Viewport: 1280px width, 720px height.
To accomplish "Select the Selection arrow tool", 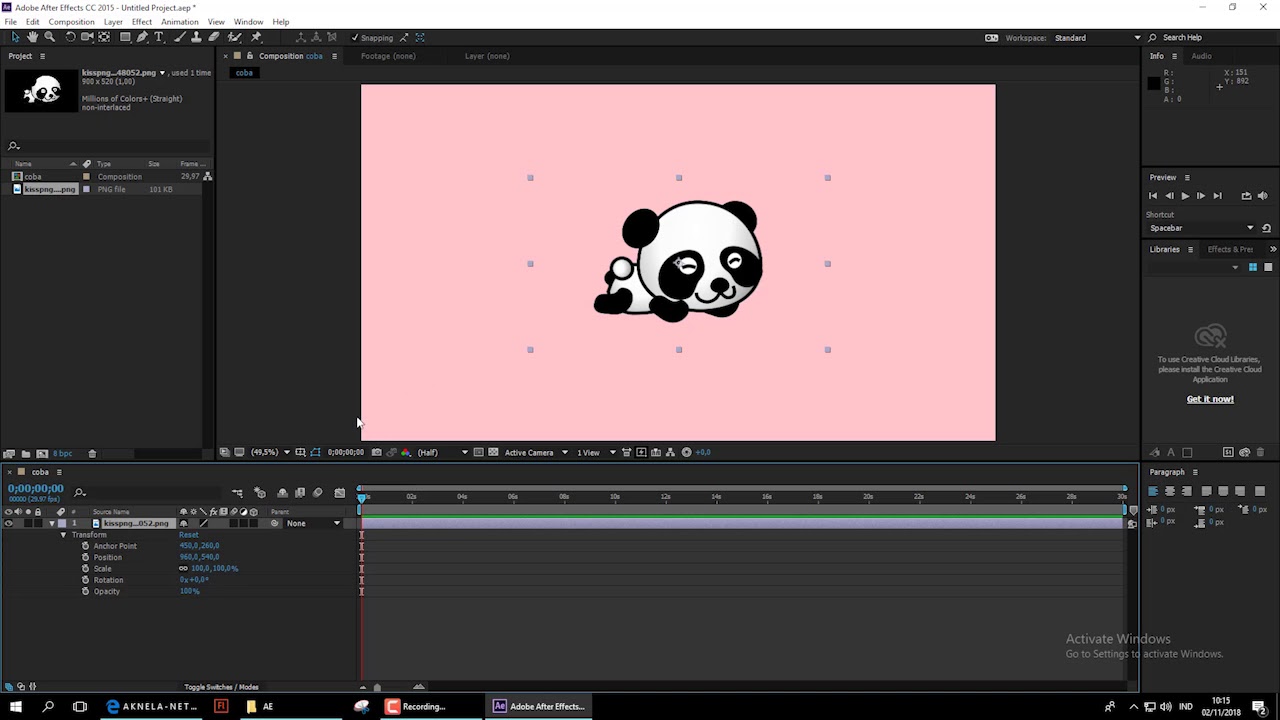I will coord(15,37).
